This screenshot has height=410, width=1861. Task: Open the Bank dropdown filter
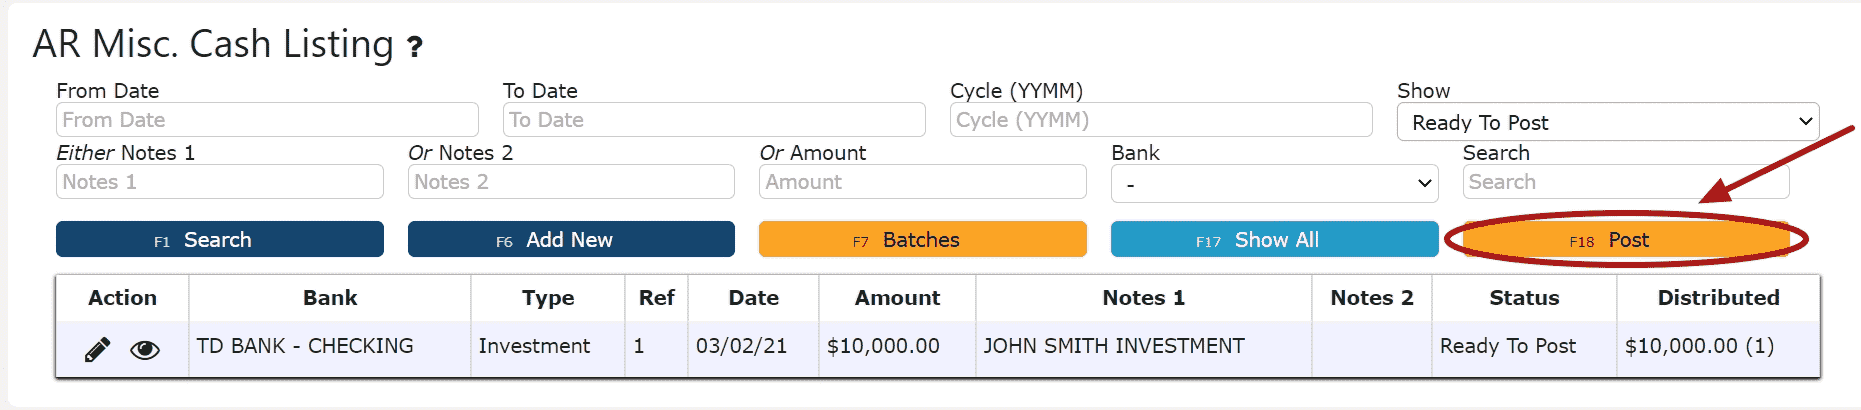click(x=1275, y=184)
